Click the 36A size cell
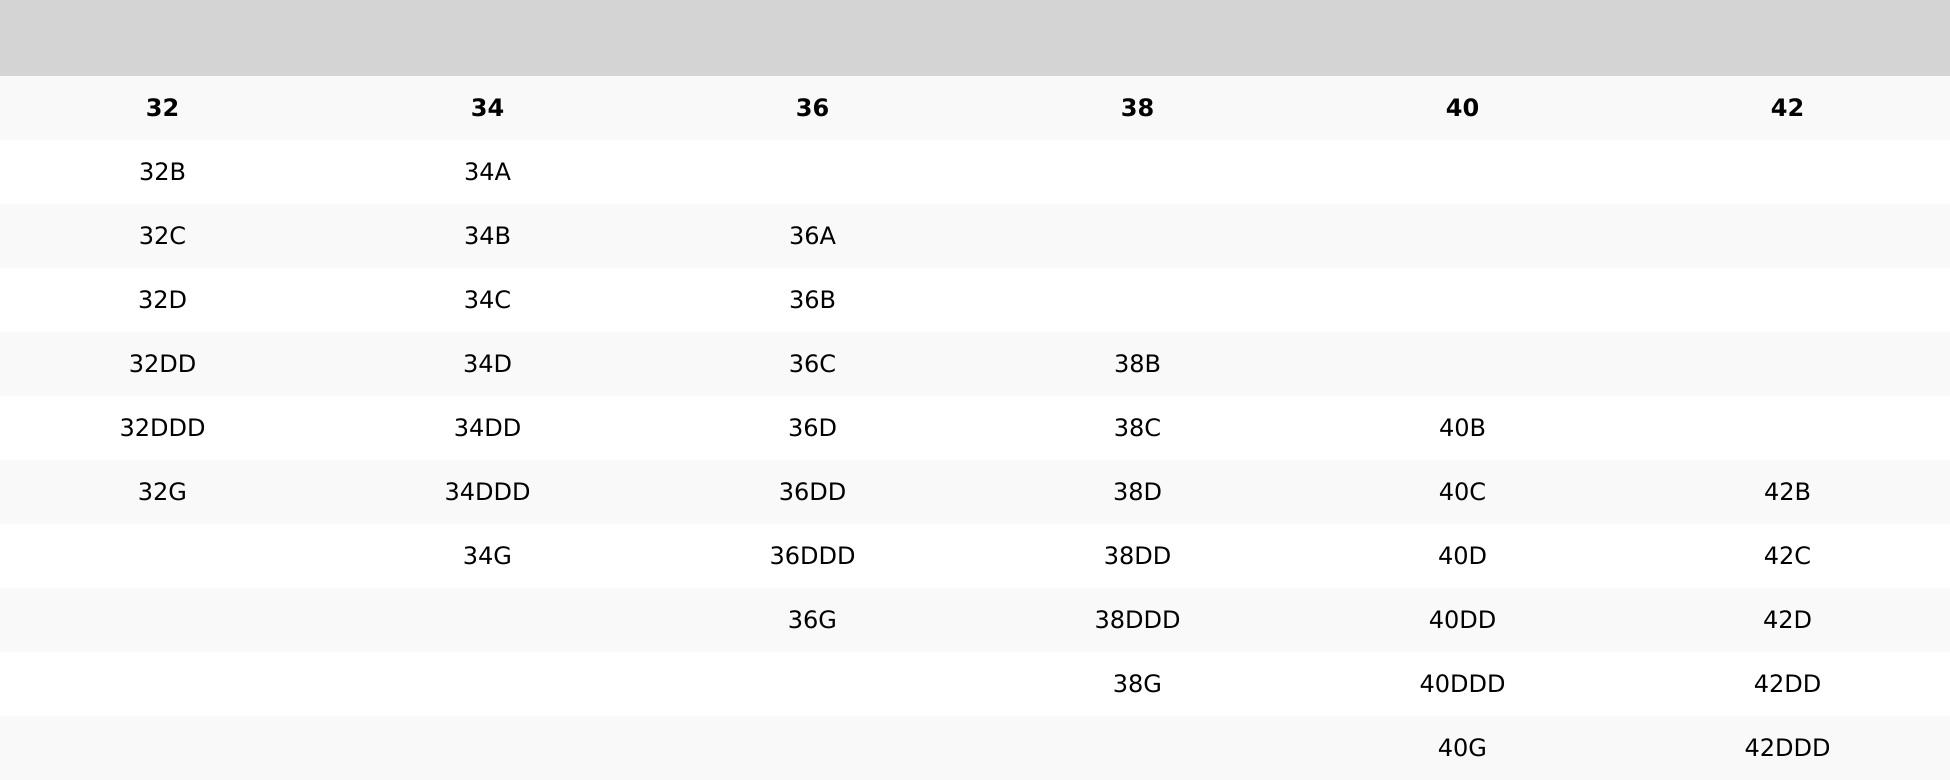 [812, 236]
